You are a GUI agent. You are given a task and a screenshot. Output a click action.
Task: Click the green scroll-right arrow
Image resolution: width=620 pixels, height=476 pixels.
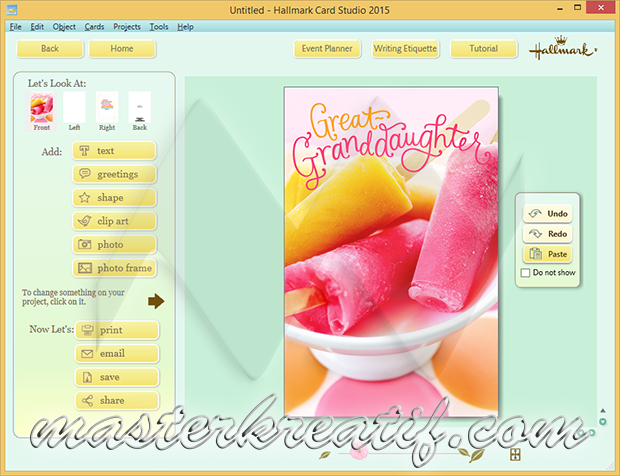click(x=592, y=433)
